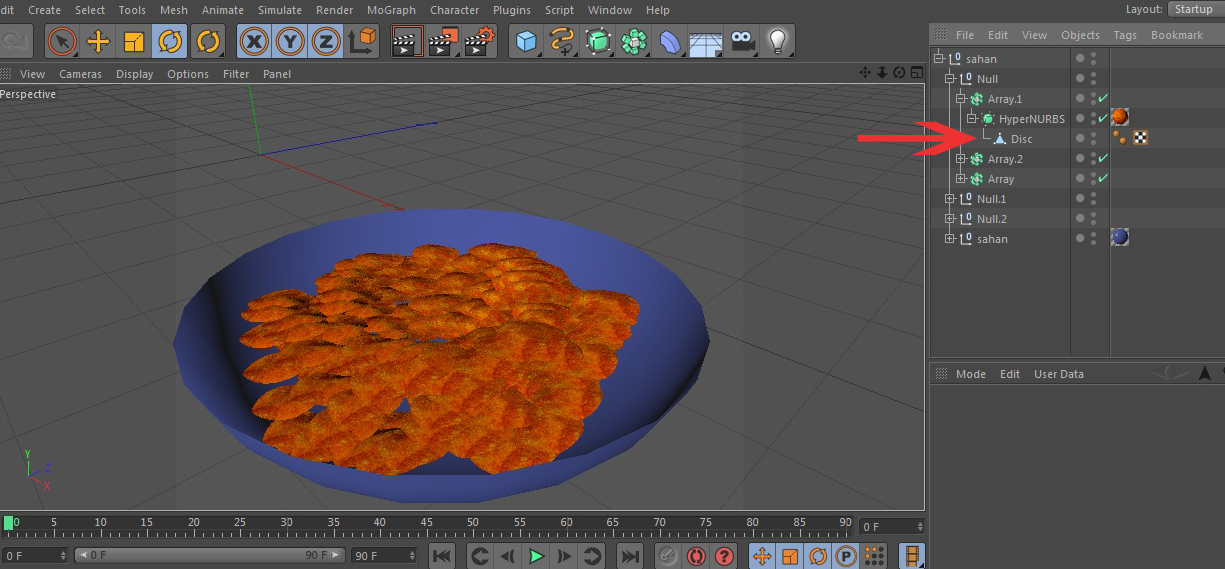Activate the Move tool in top toolbar
Viewport: 1225px width, 569px height.
tap(98, 42)
